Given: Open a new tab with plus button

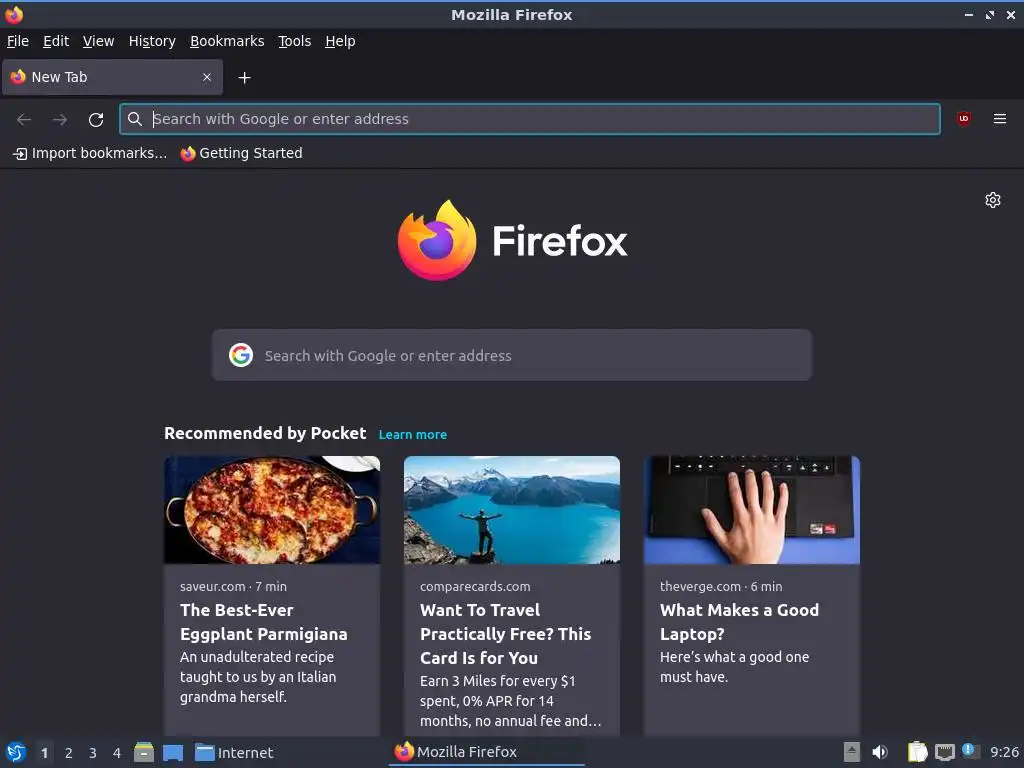Looking at the screenshot, I should click(244, 78).
